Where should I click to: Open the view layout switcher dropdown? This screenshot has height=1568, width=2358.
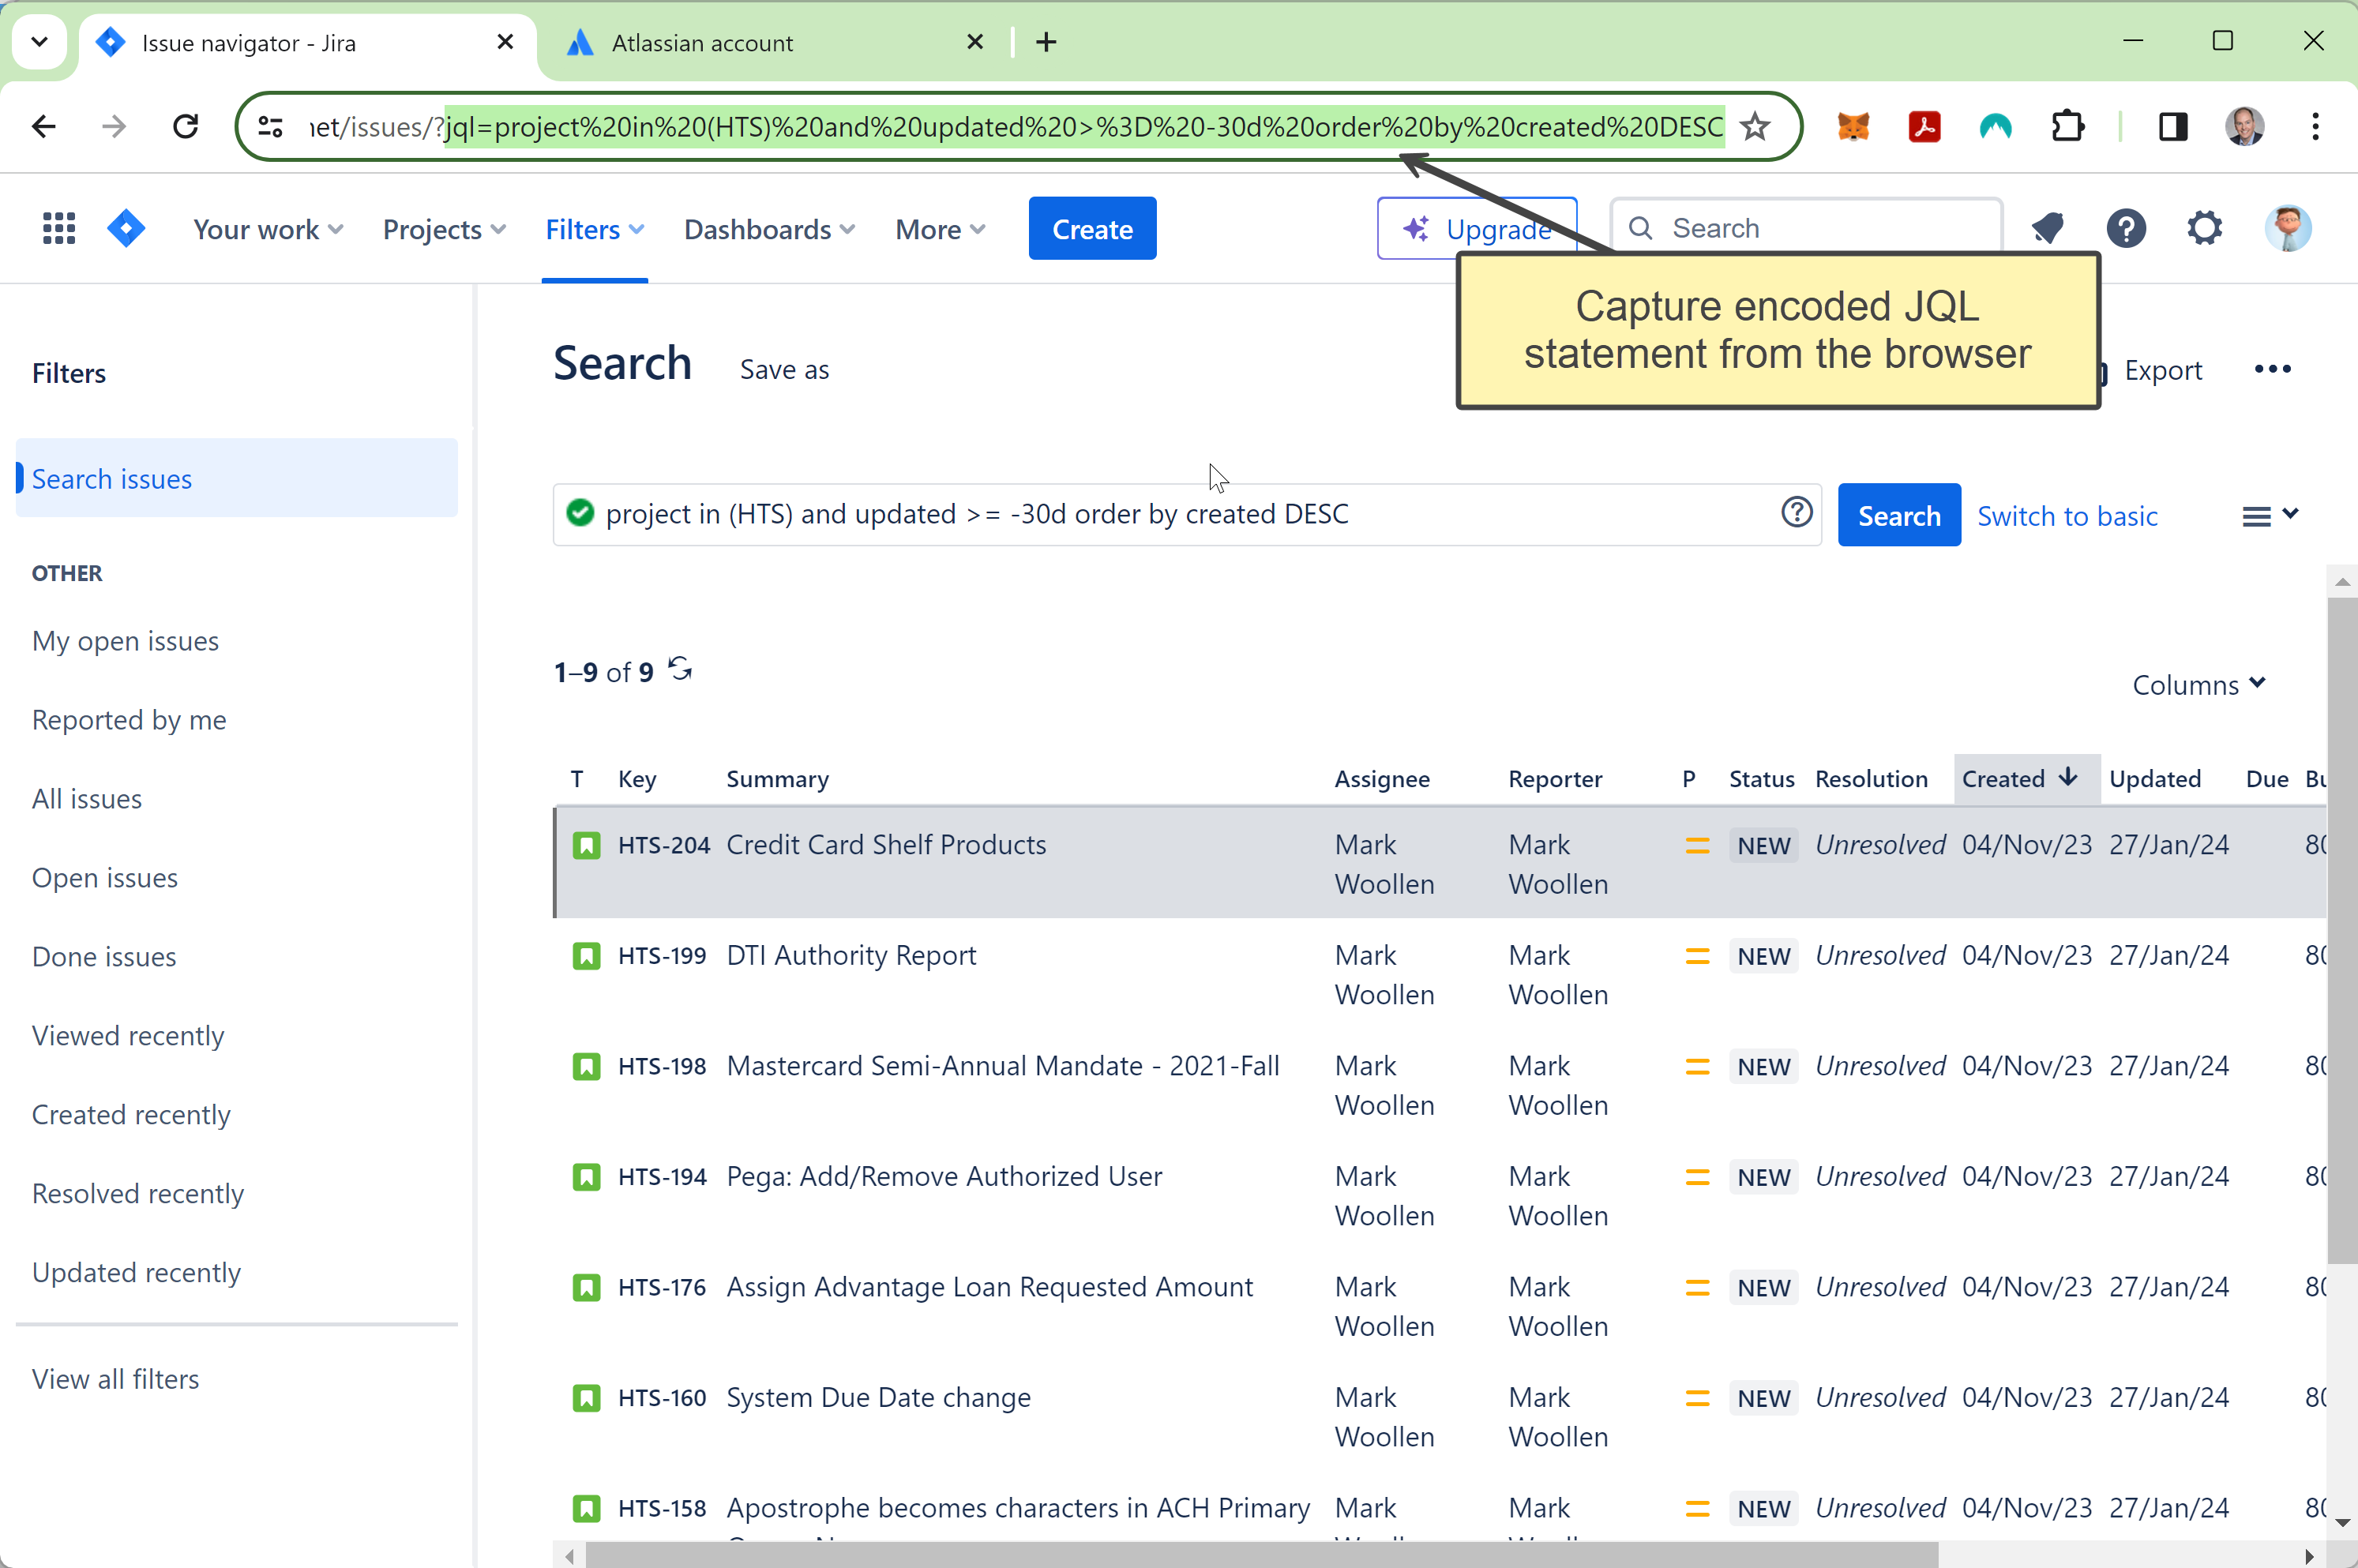2269,516
